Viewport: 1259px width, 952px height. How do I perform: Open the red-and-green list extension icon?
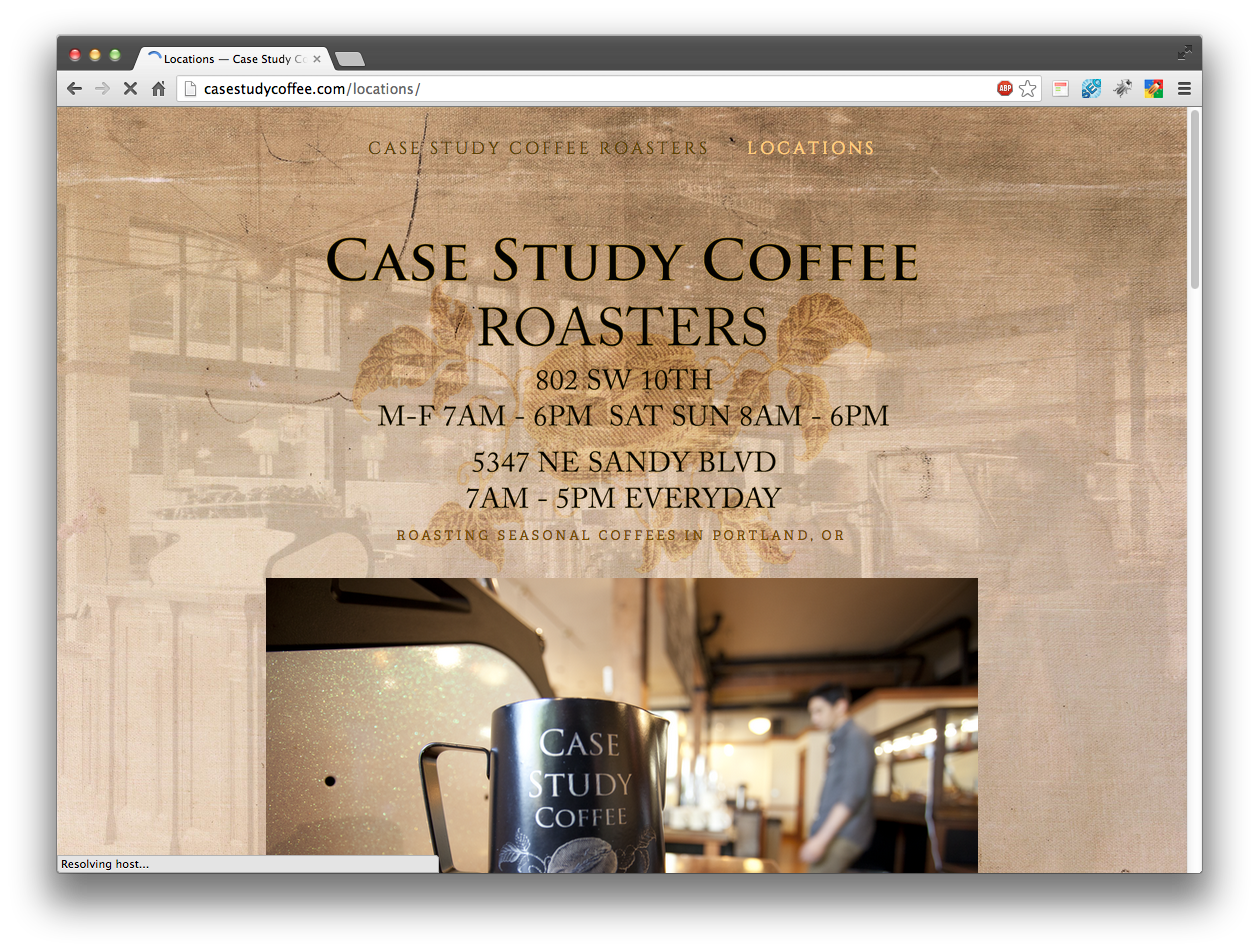click(1060, 89)
